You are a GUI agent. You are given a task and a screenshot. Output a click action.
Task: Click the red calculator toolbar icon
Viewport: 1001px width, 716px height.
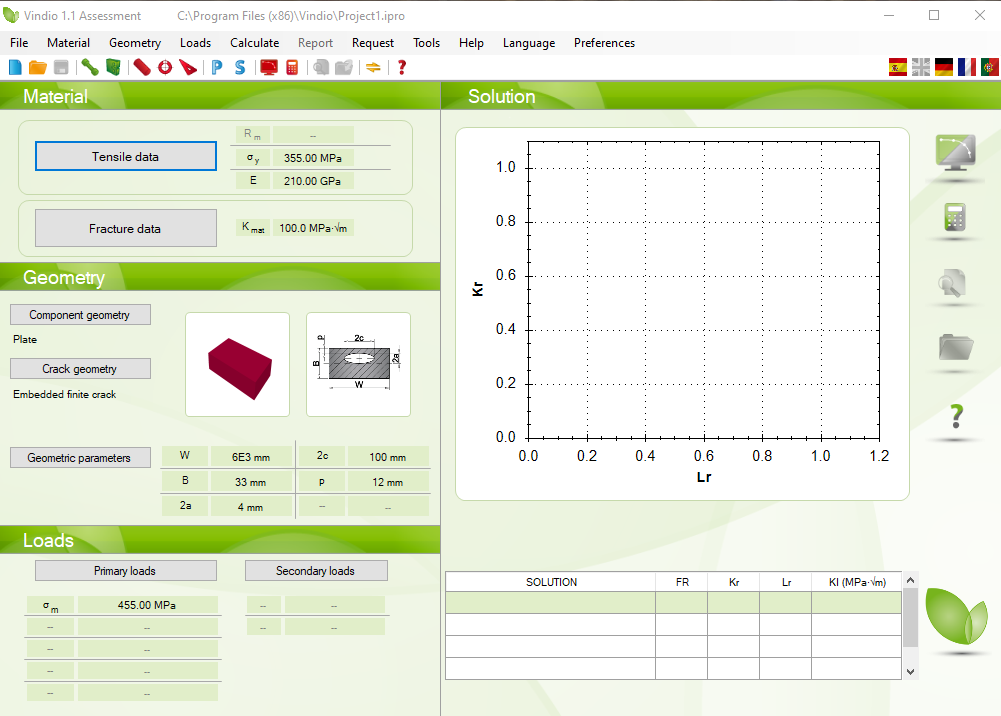coord(292,67)
